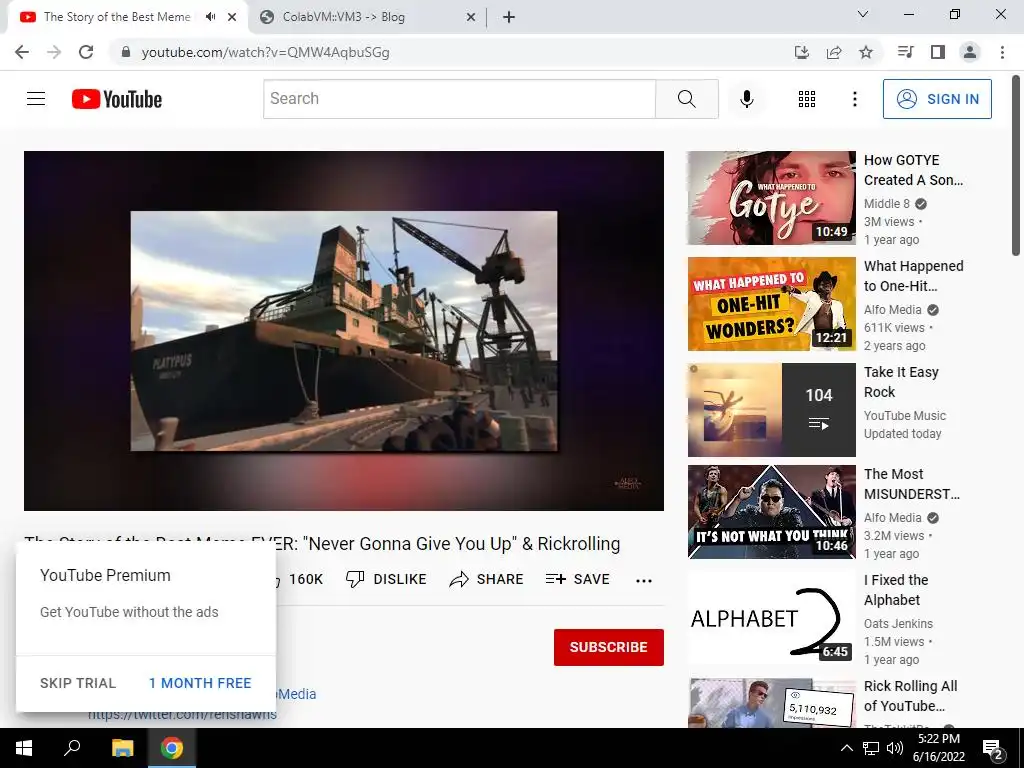Click the twitter.com link in description
The width and height of the screenshot is (1024, 768).
click(x=182, y=715)
